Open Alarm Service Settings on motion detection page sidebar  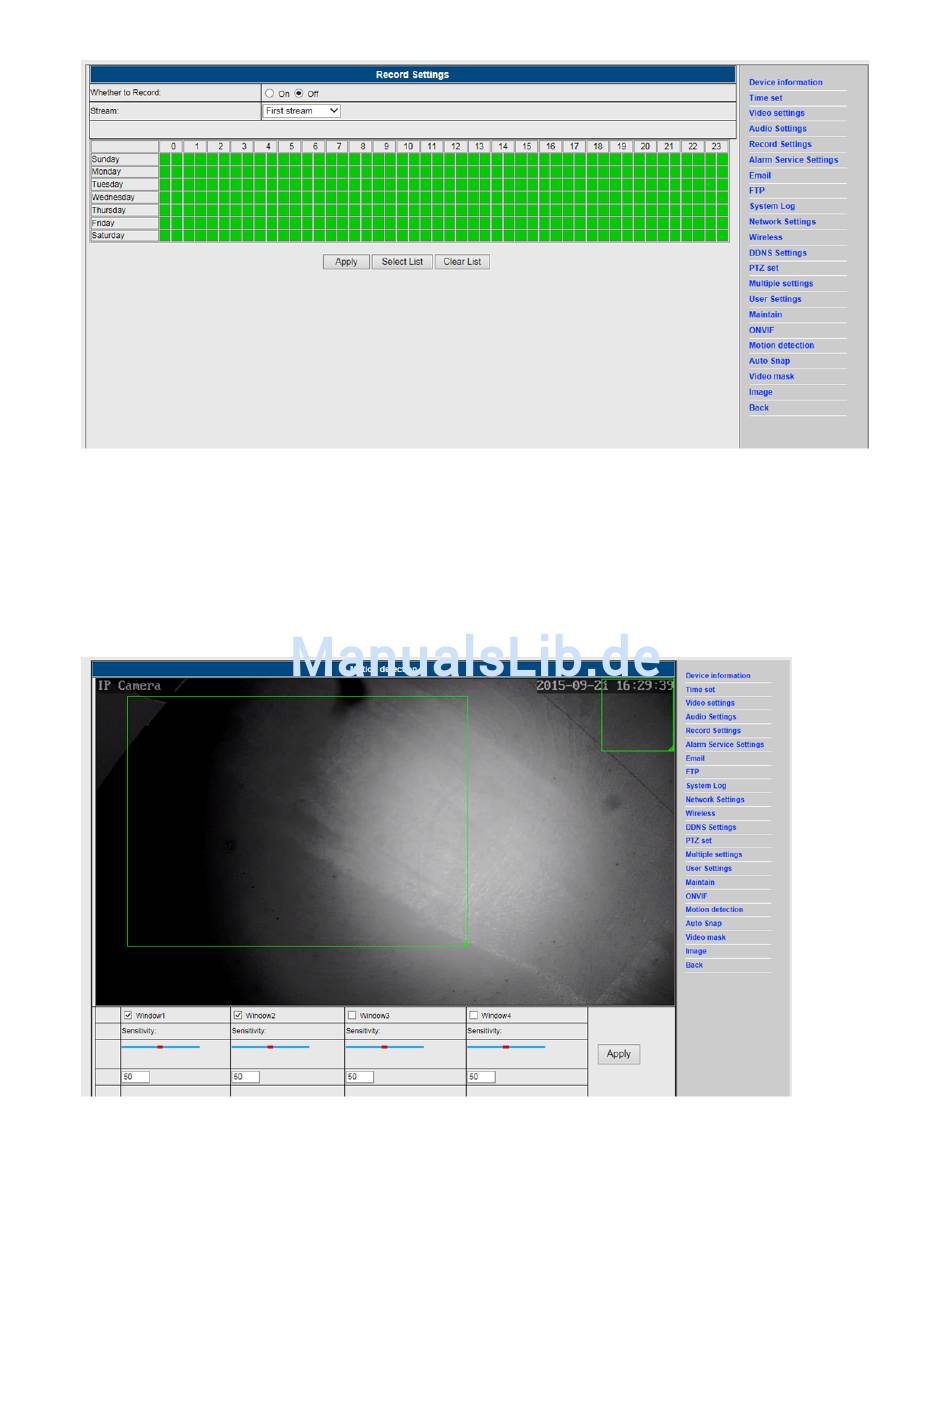pos(725,745)
